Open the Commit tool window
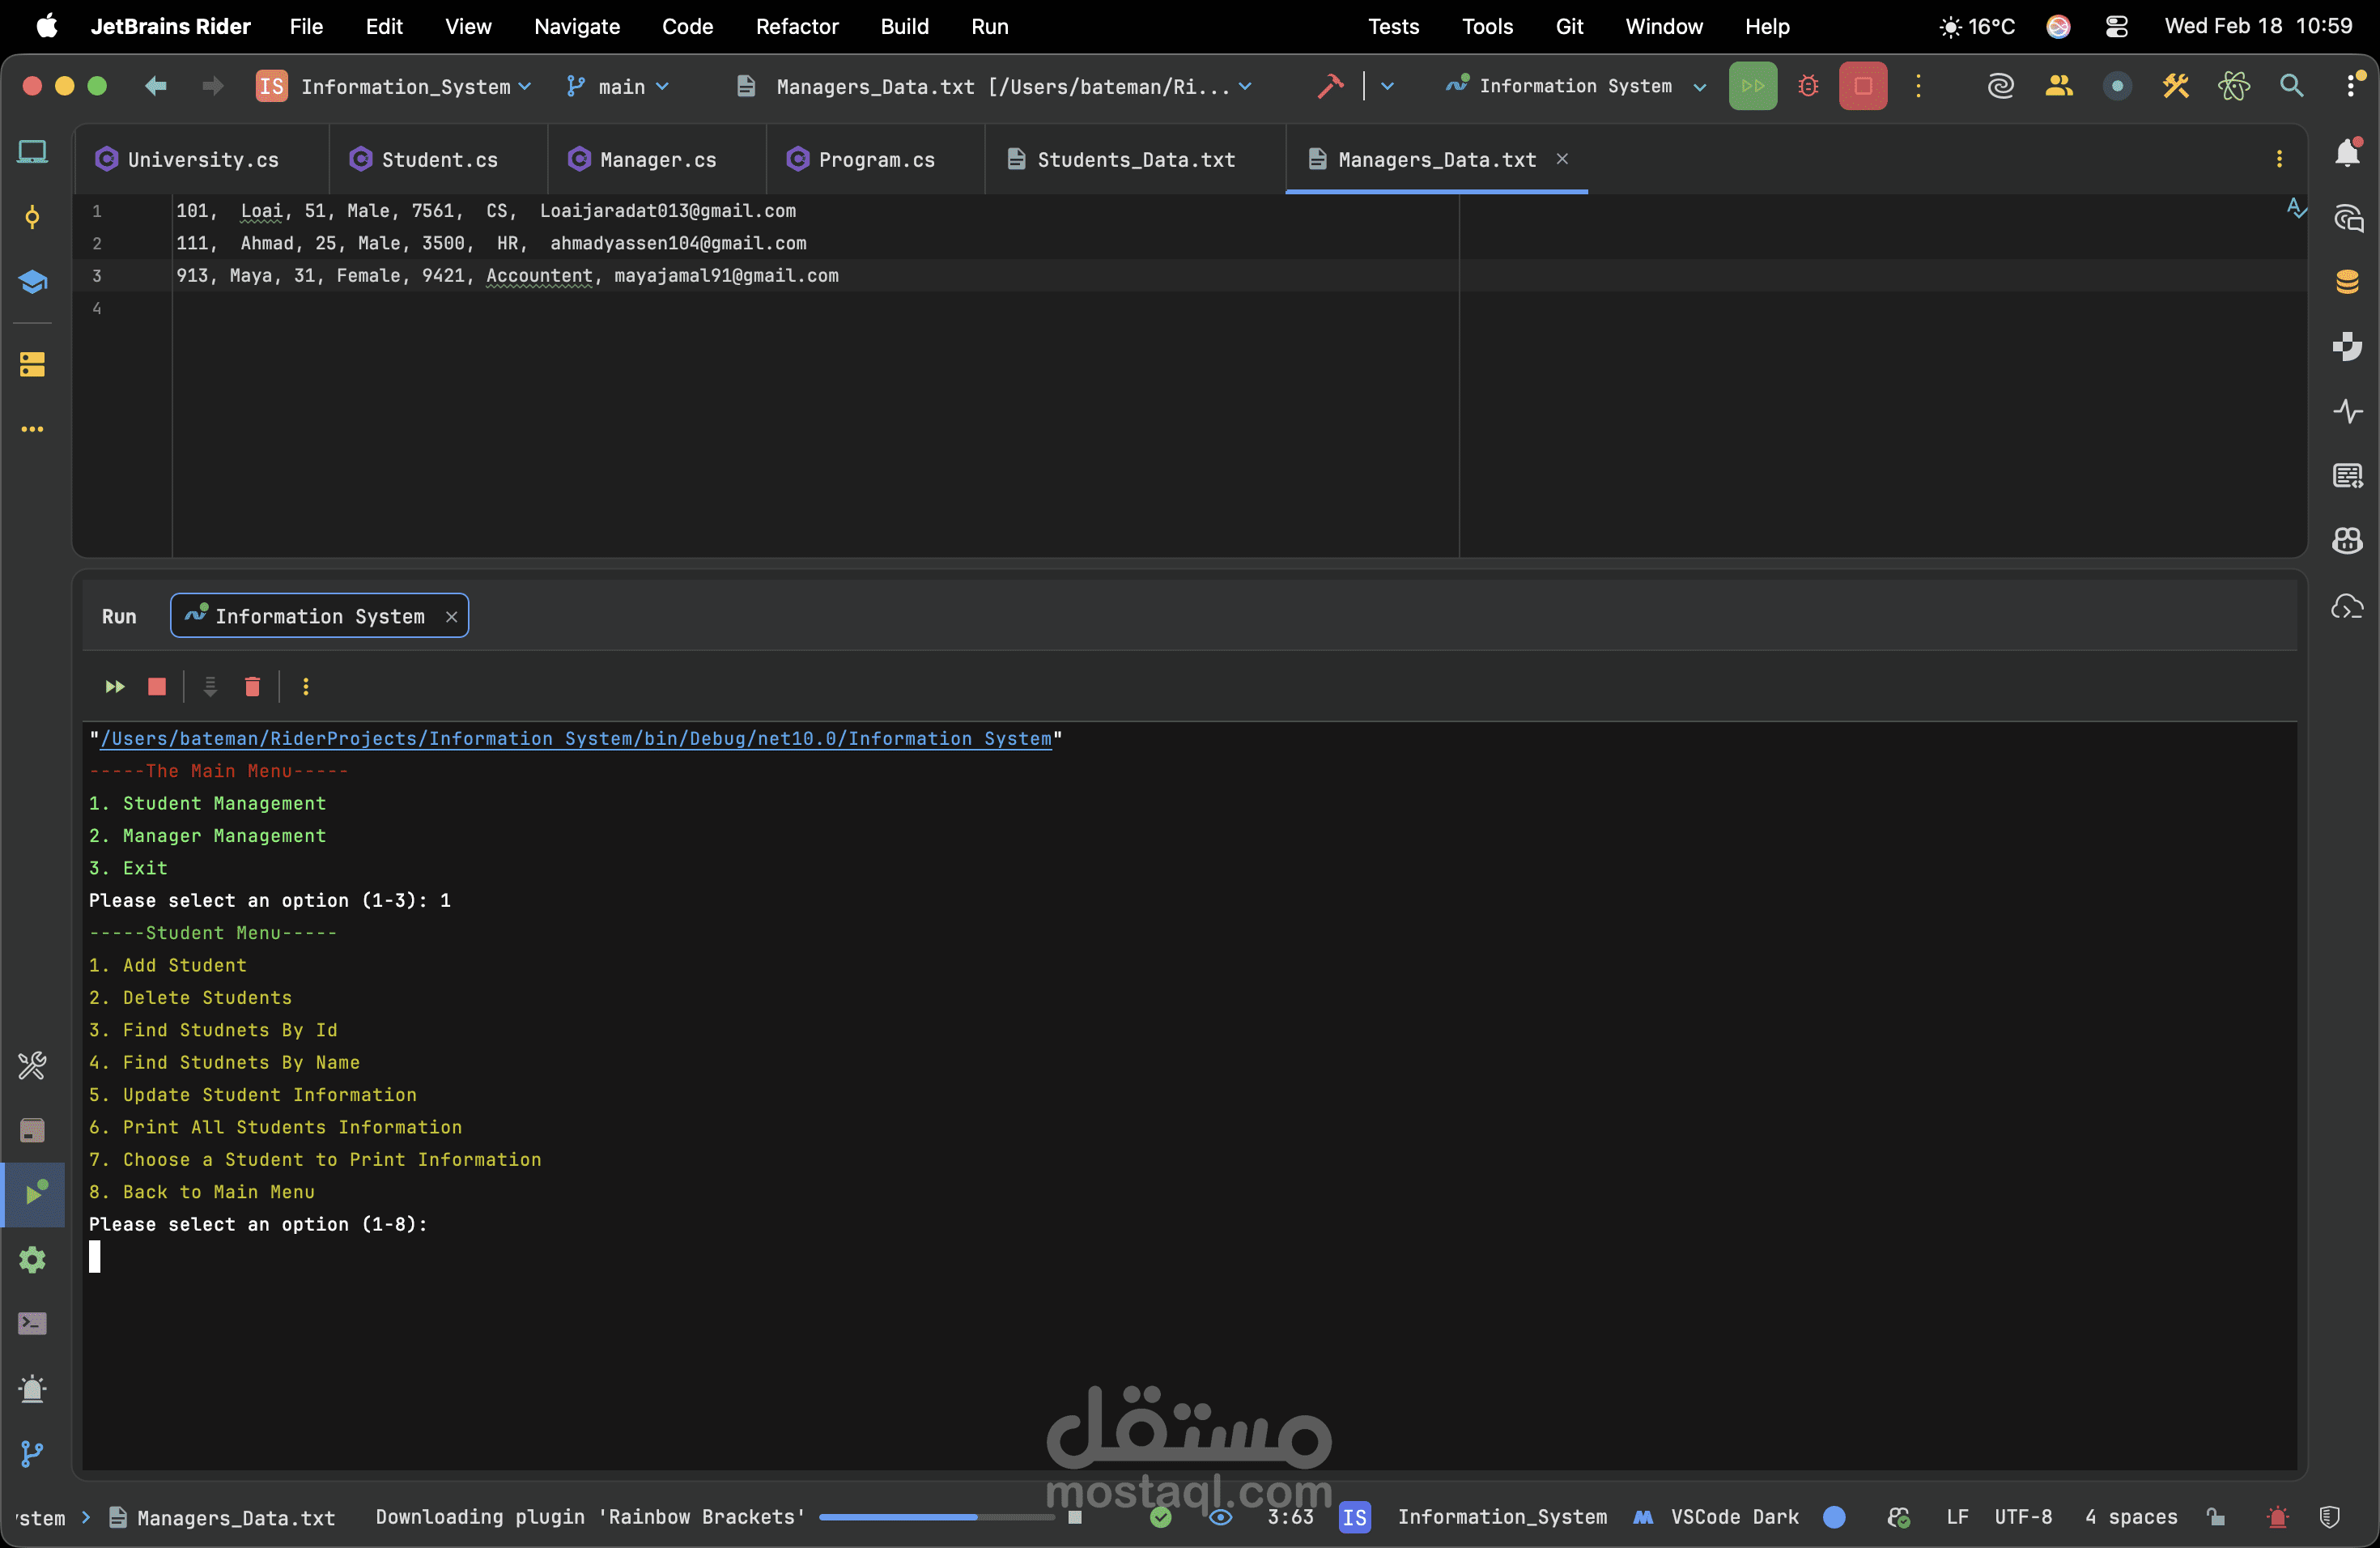 pyautogui.click(x=32, y=217)
